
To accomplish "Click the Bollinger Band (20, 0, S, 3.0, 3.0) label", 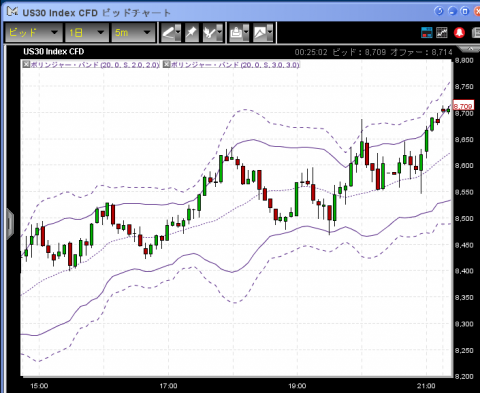I will coord(235,65).
